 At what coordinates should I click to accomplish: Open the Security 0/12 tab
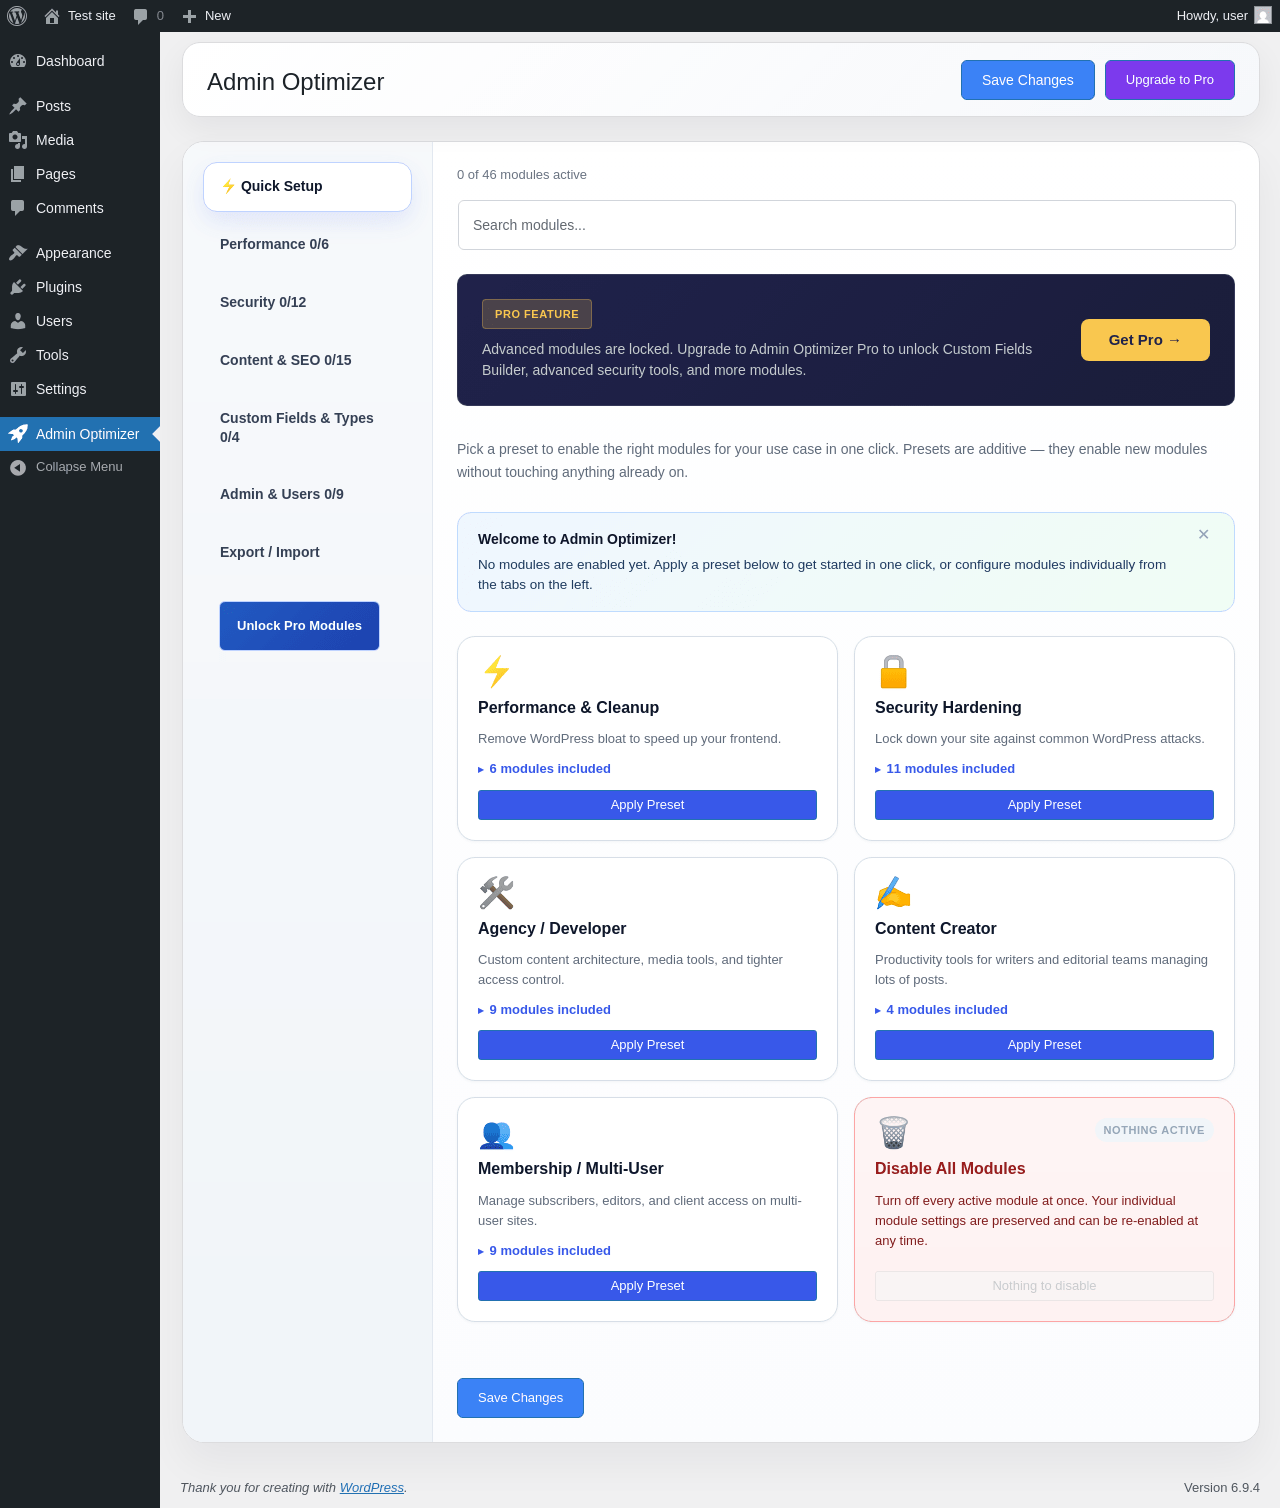tap(307, 302)
